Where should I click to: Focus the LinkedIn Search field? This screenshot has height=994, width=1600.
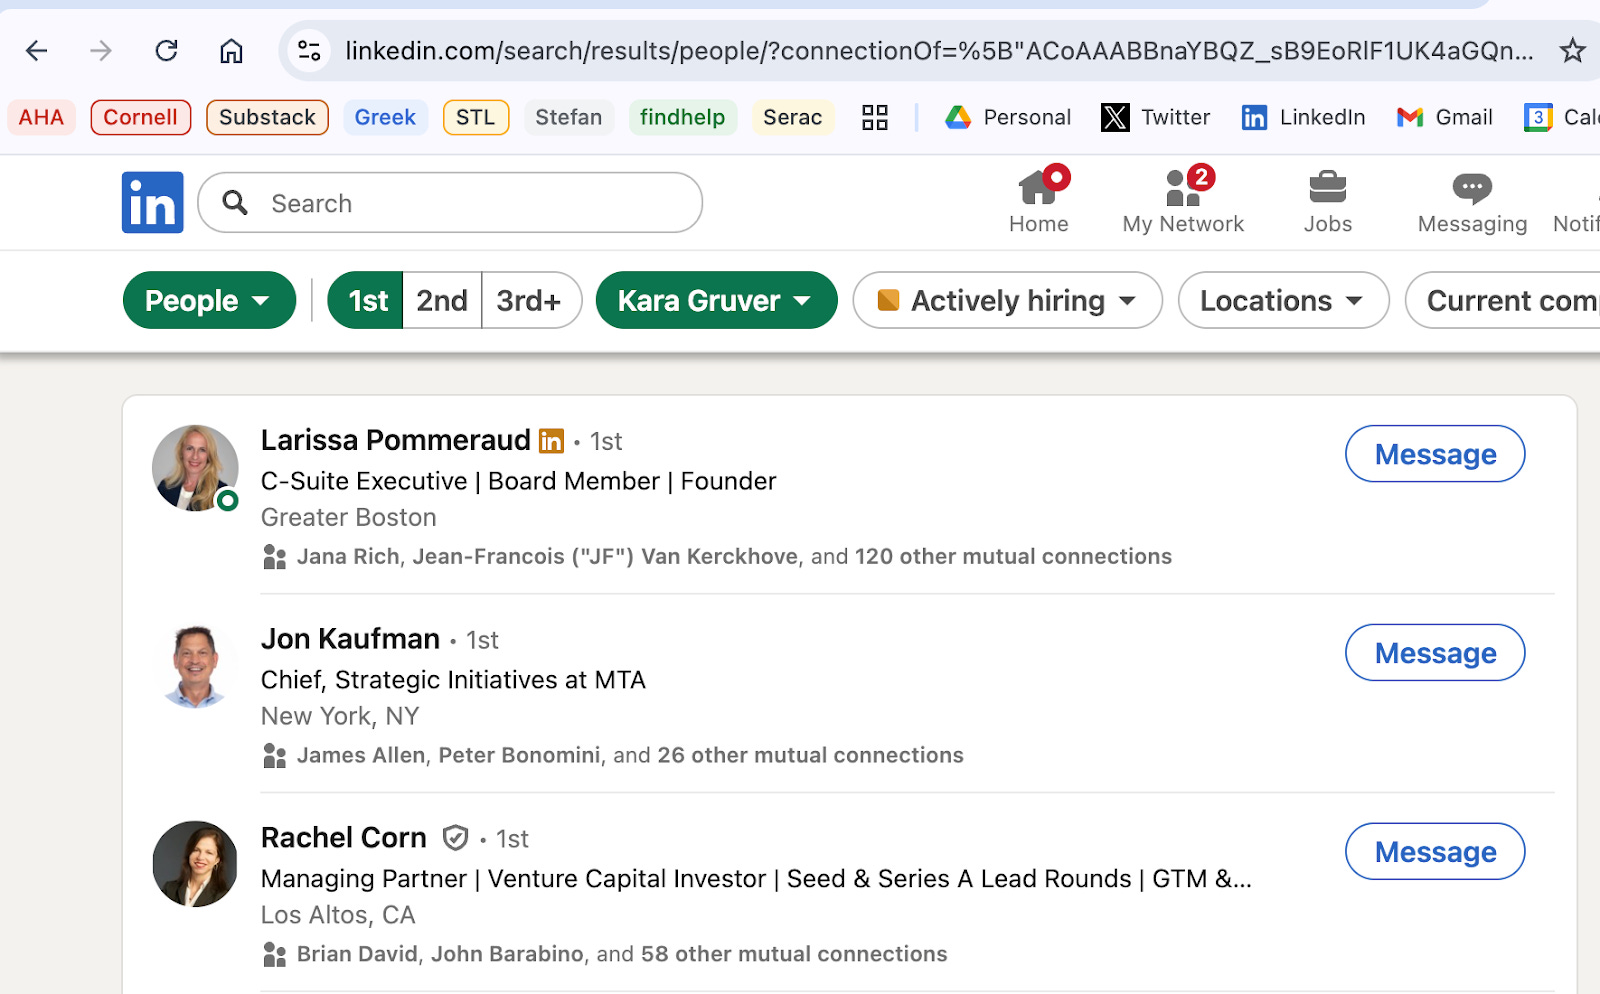450,203
